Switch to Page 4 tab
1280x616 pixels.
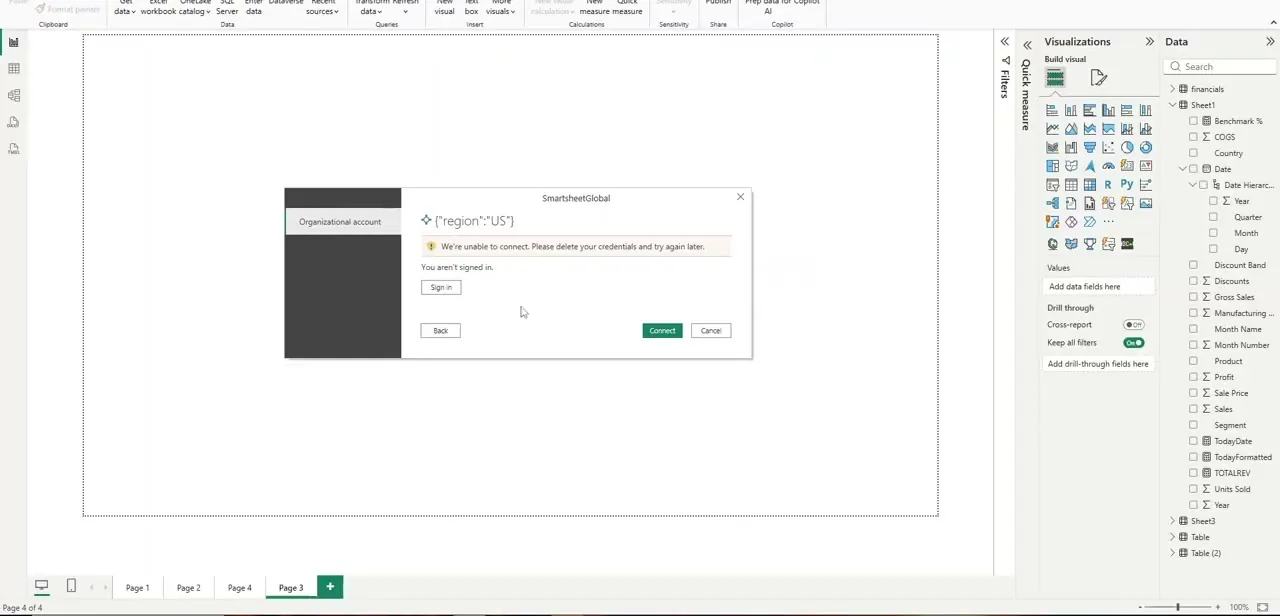click(239, 588)
